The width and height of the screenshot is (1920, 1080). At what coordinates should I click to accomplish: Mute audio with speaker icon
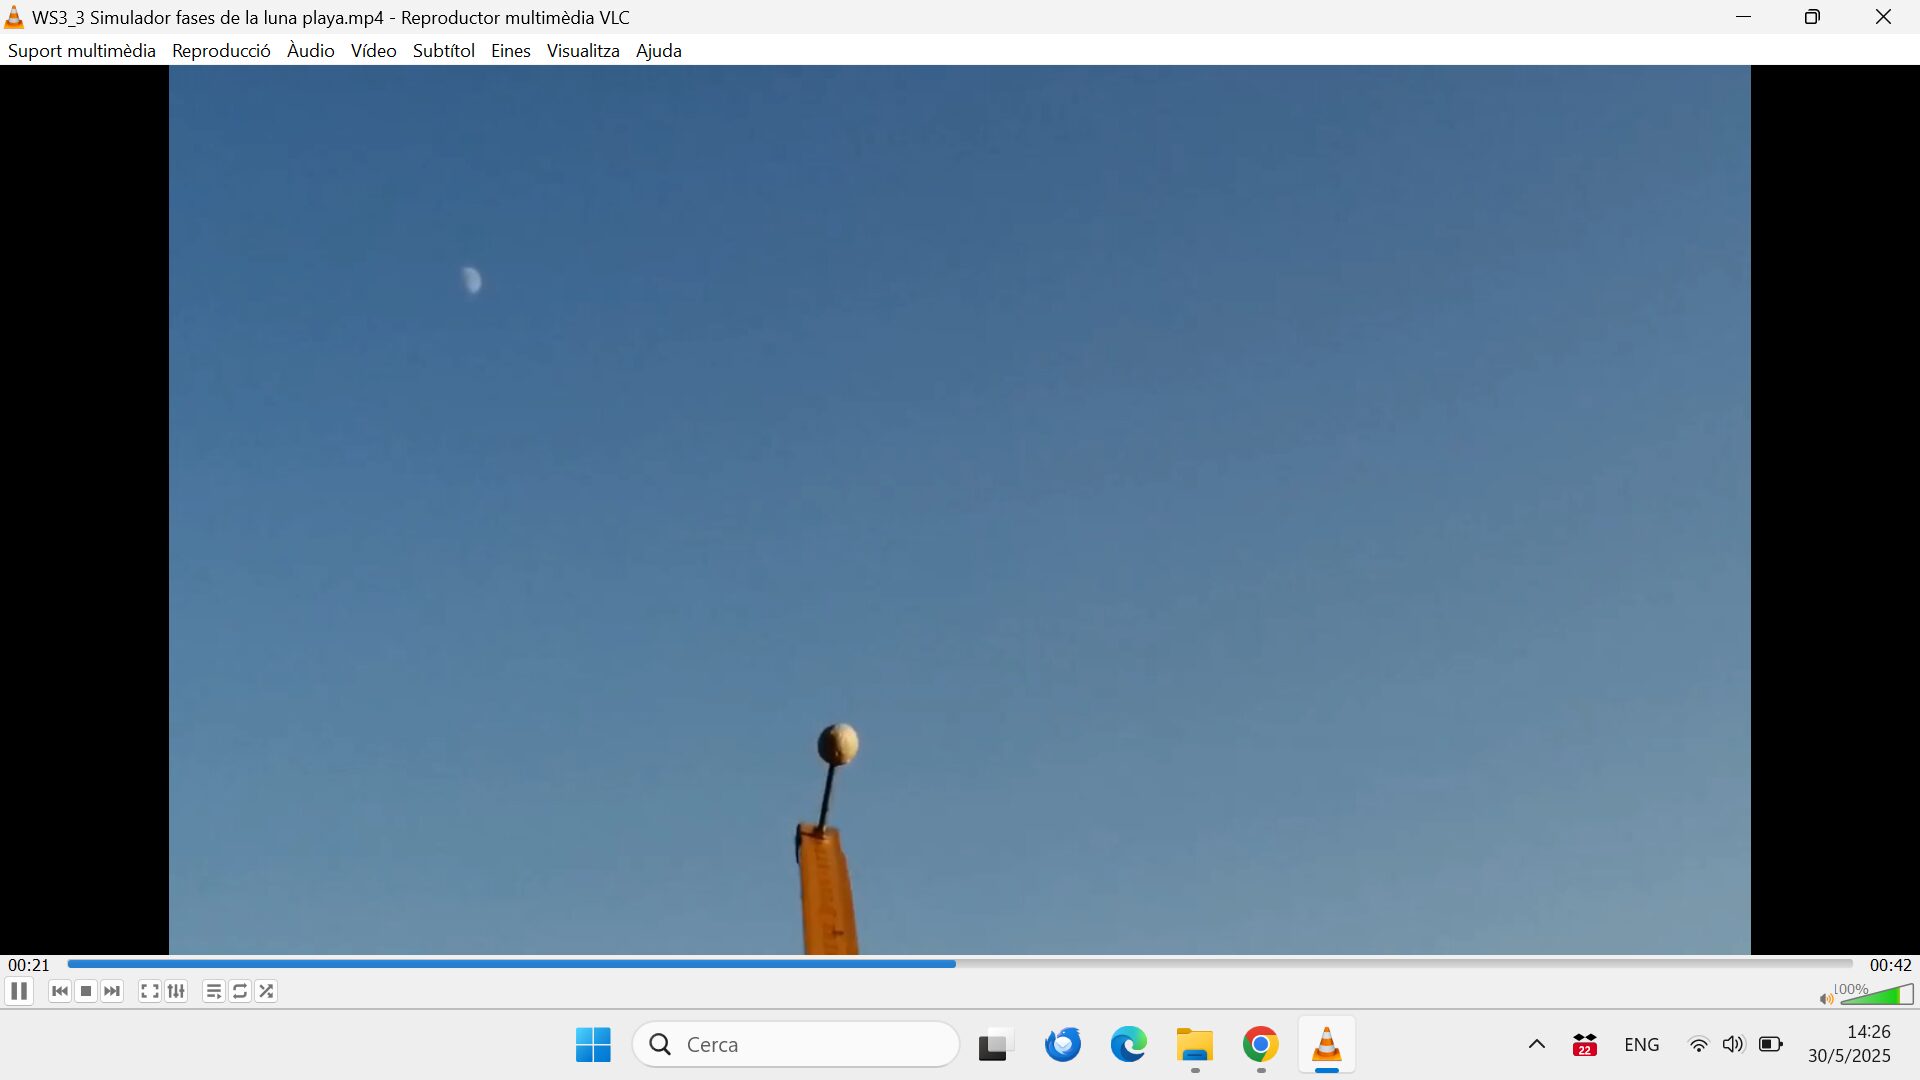1826,998
